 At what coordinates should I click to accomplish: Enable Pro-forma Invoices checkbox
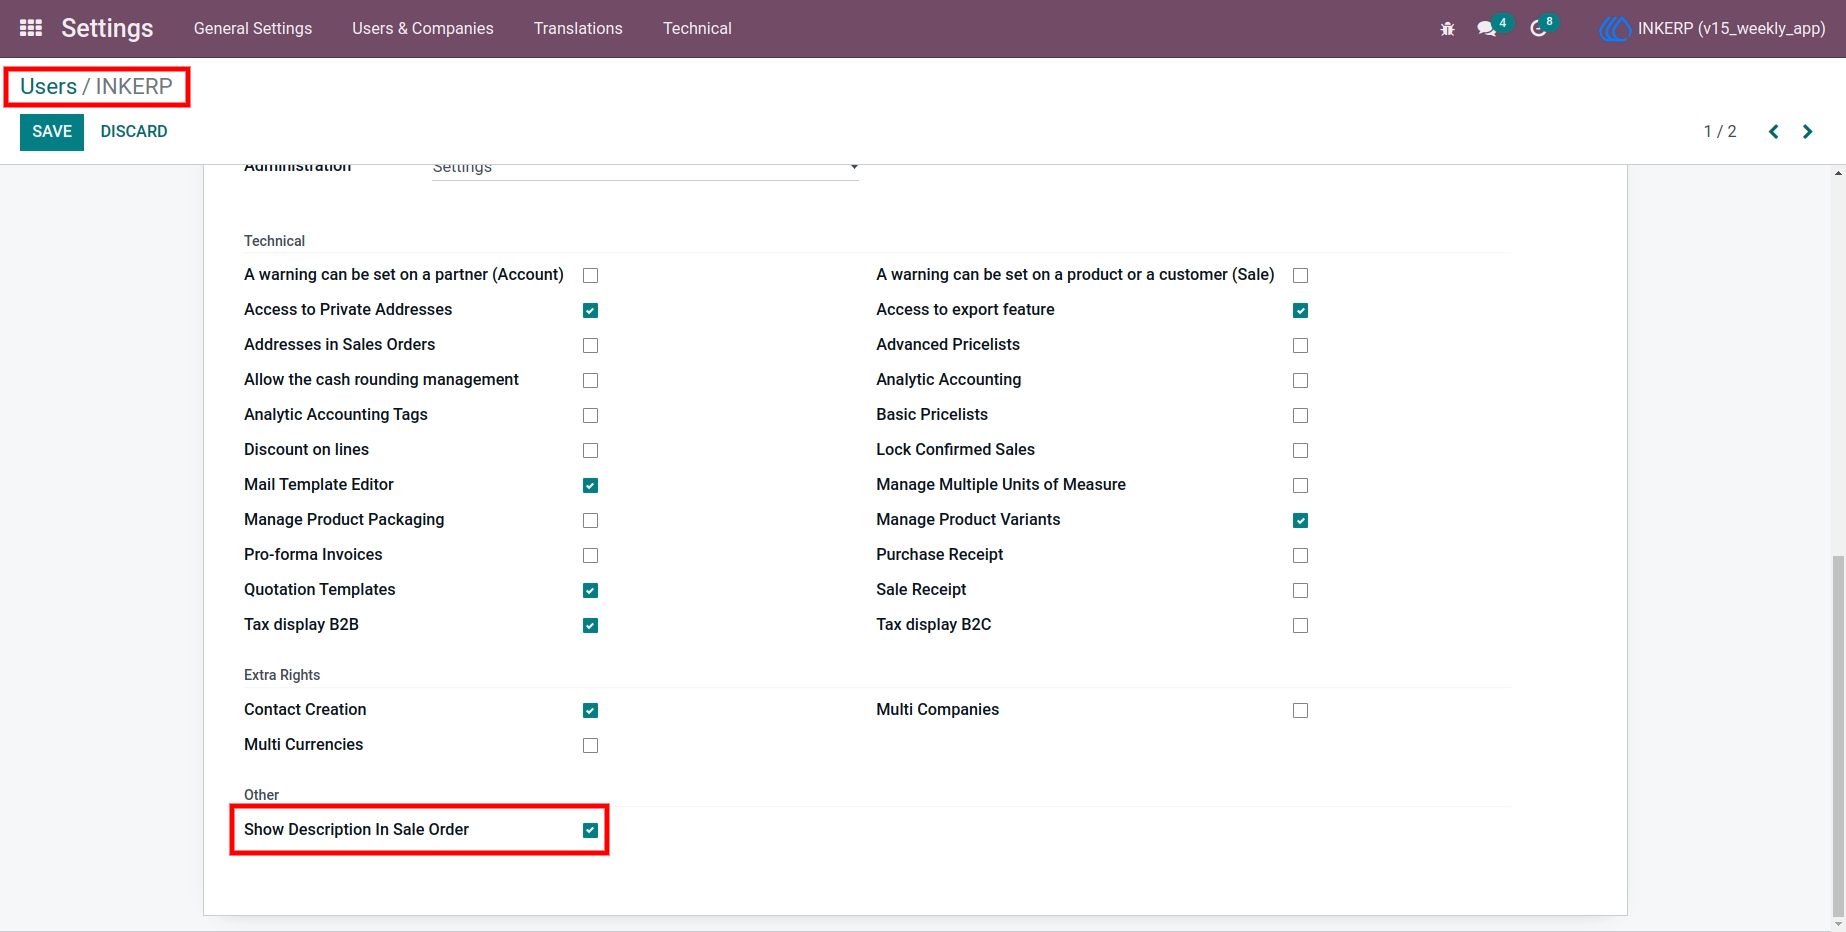click(x=590, y=555)
